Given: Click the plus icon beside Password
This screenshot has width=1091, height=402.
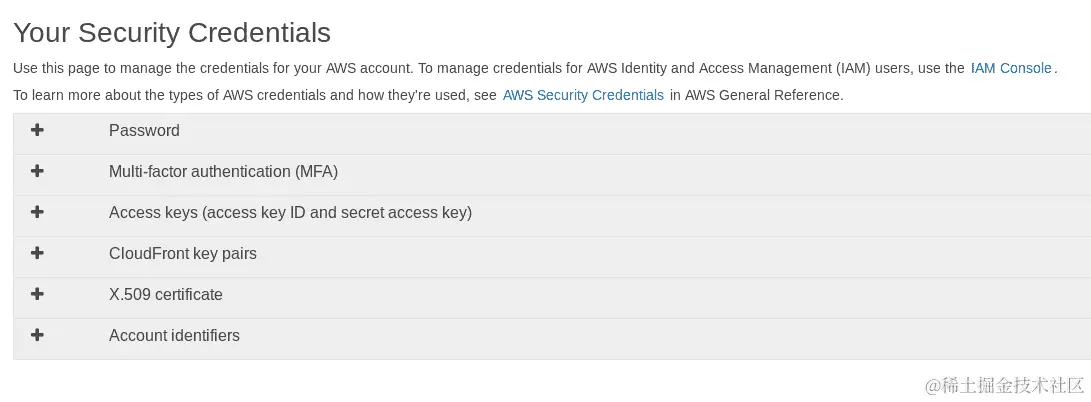Looking at the screenshot, I should click(x=37, y=130).
